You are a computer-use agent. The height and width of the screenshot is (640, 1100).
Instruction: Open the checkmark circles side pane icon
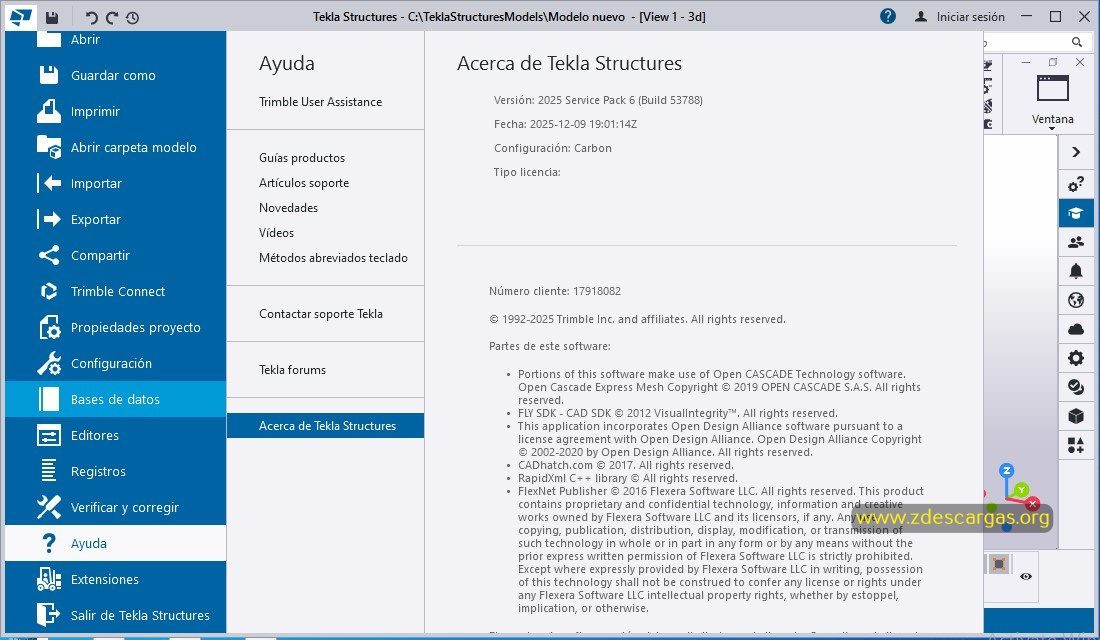(x=1076, y=387)
